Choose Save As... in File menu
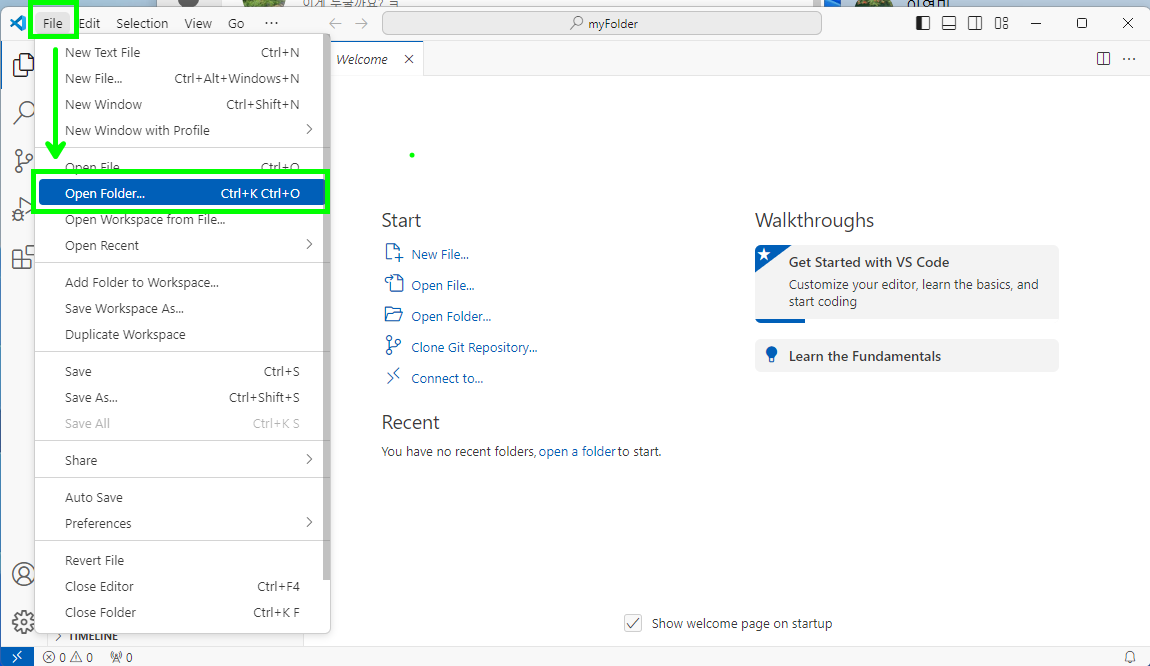 180,398
